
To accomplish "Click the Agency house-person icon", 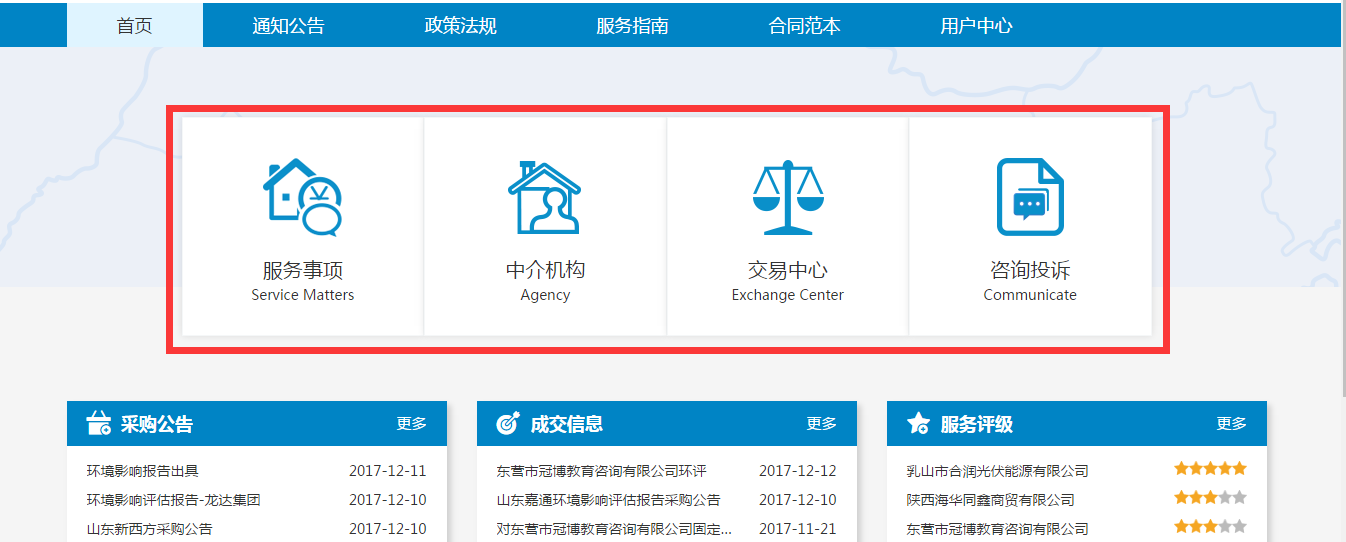I will [x=544, y=197].
